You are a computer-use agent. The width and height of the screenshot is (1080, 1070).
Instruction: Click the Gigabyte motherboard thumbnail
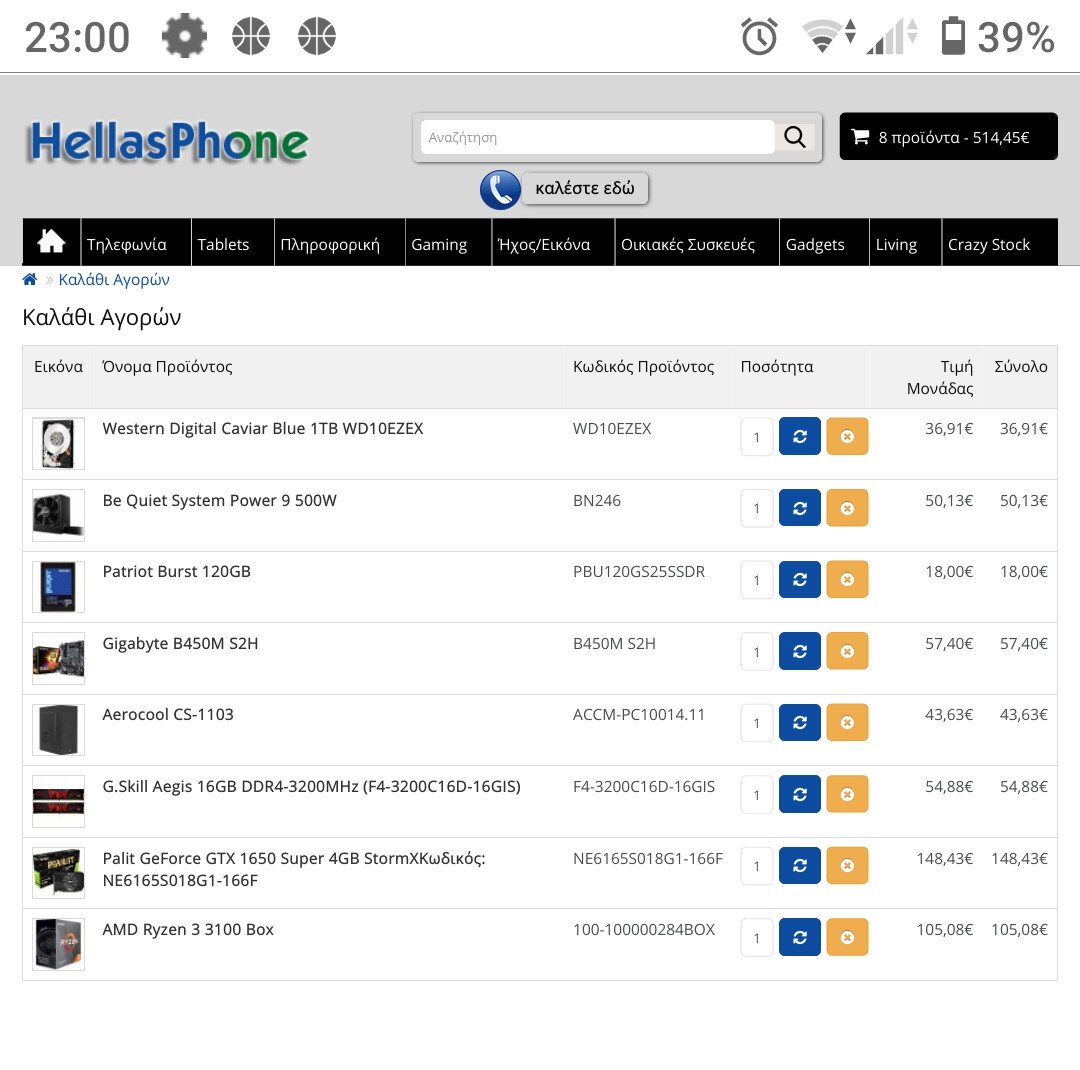[59, 659]
